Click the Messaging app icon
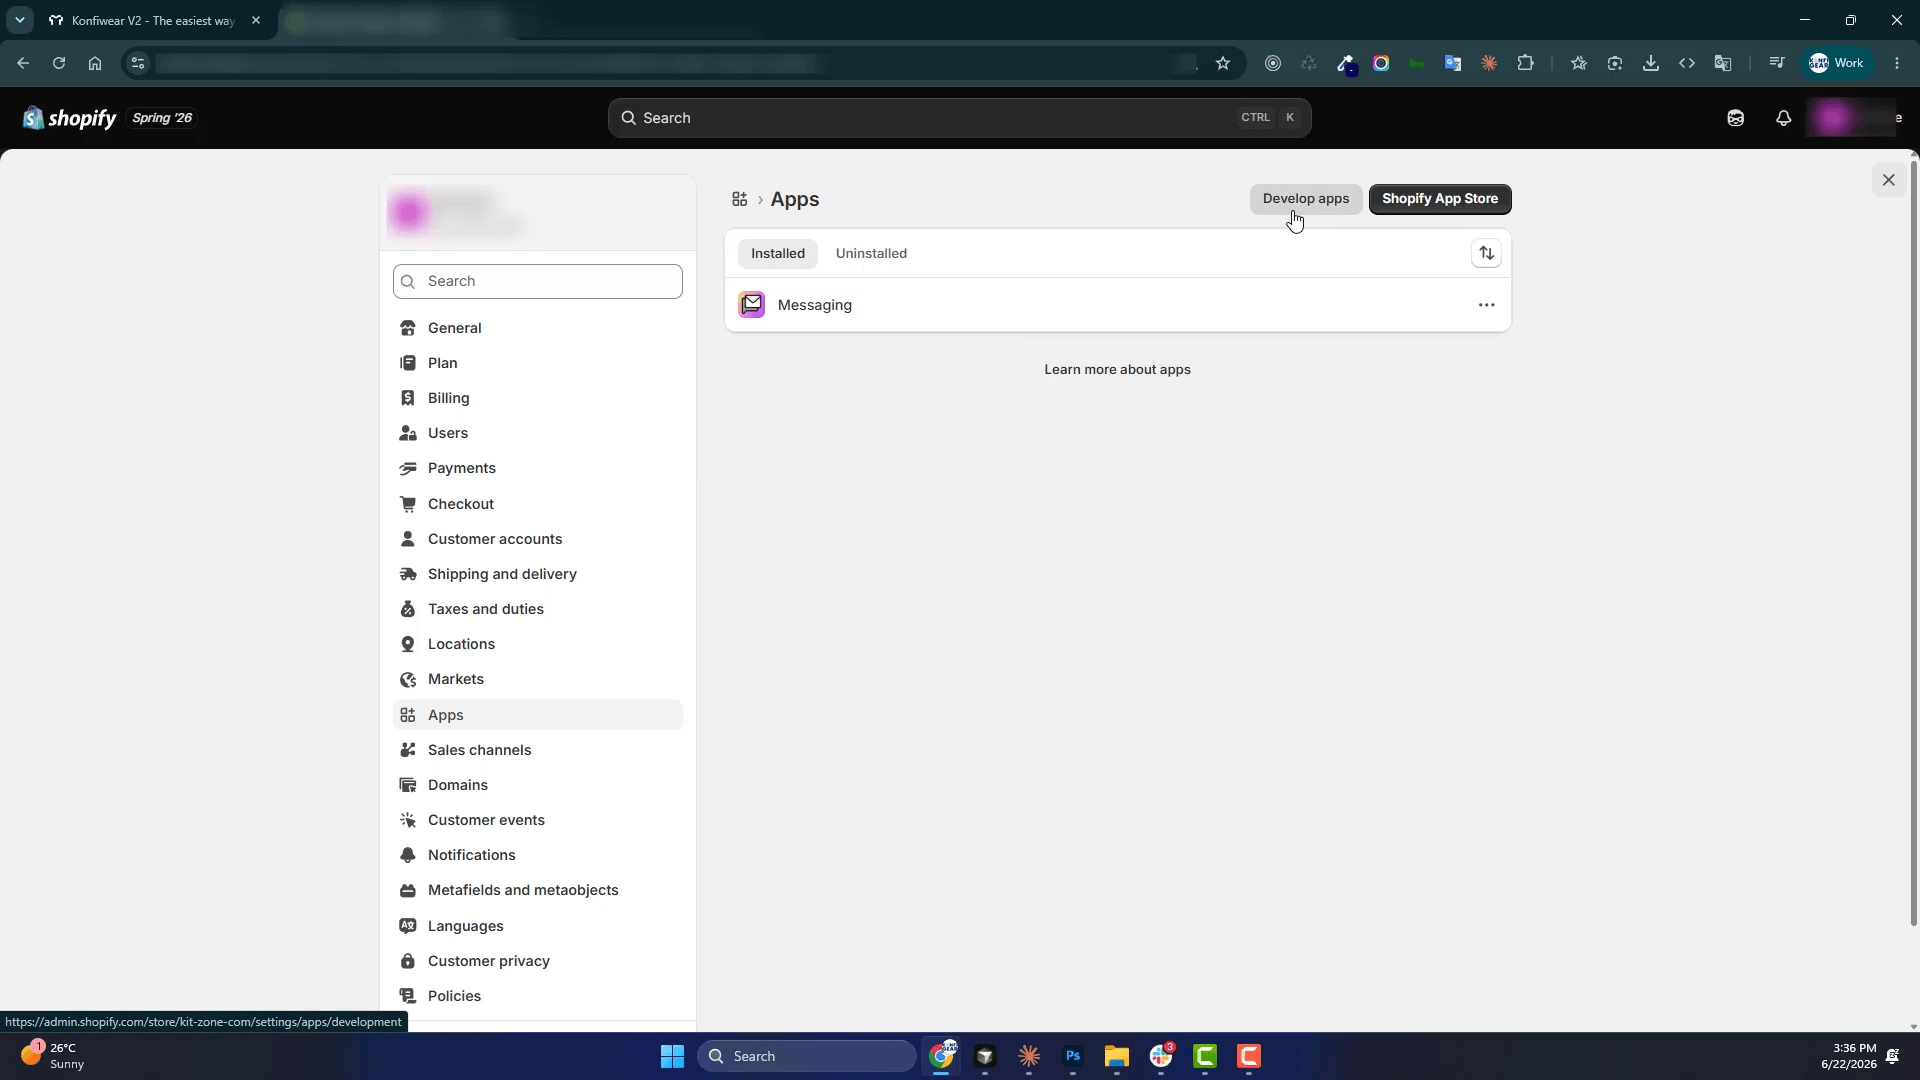1920x1080 pixels. (x=752, y=305)
